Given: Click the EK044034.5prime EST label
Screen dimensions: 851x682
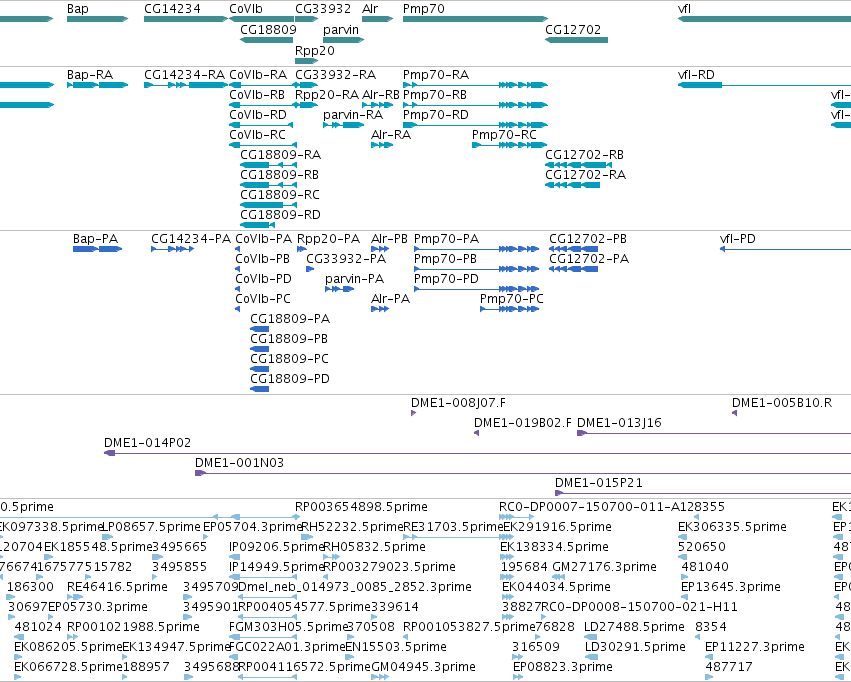Looking at the screenshot, I should point(556,587).
